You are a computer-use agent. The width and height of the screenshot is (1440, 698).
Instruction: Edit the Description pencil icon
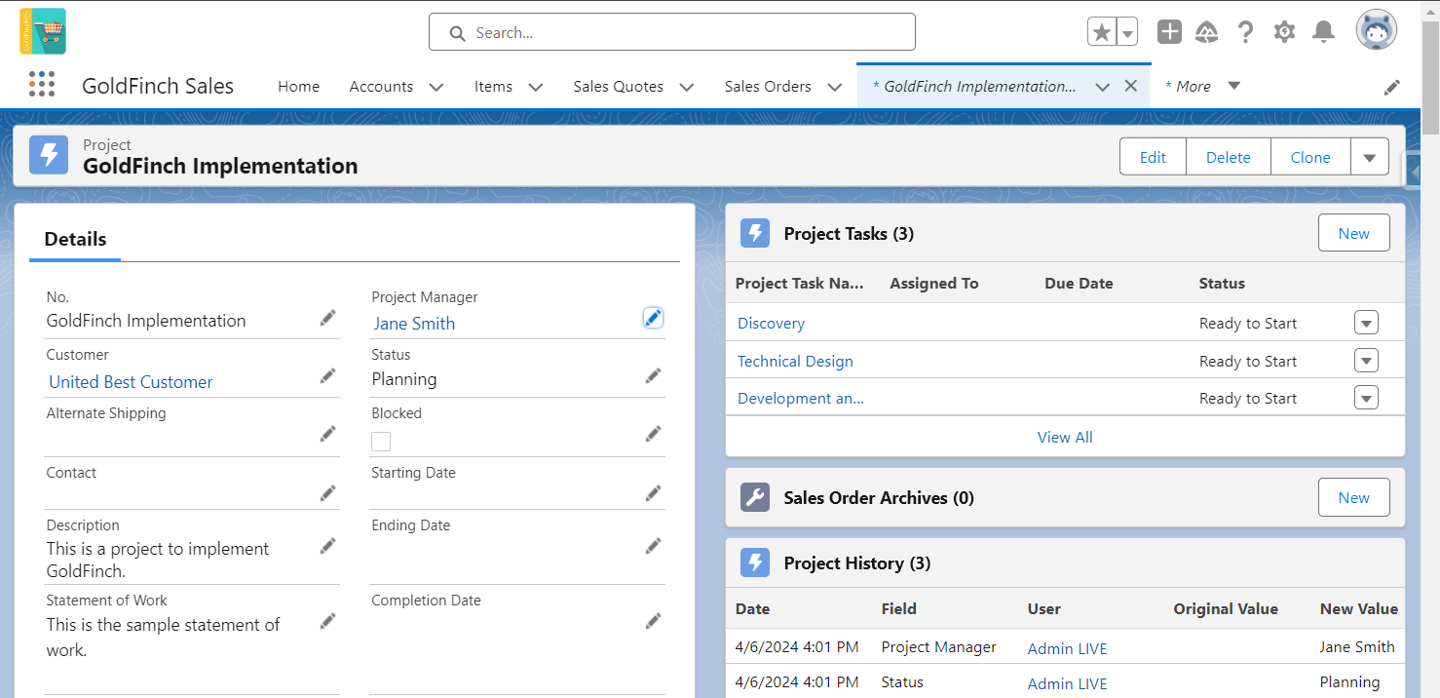click(x=327, y=546)
